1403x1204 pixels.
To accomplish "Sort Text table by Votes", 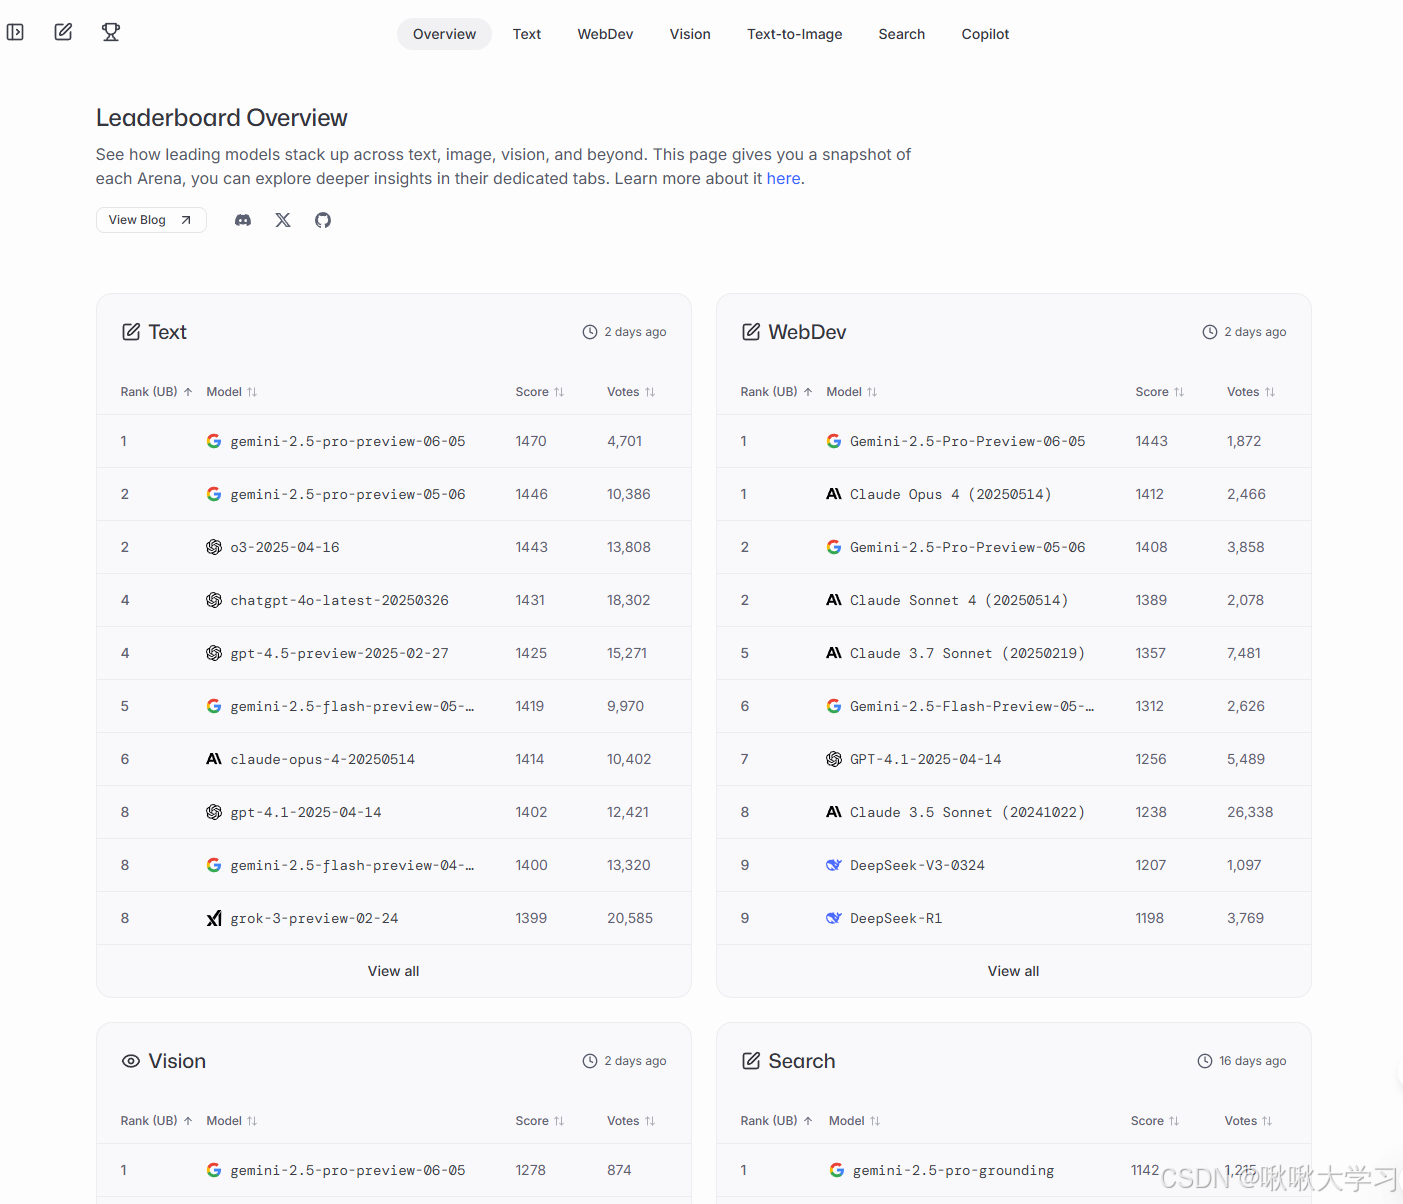I will coord(631,392).
